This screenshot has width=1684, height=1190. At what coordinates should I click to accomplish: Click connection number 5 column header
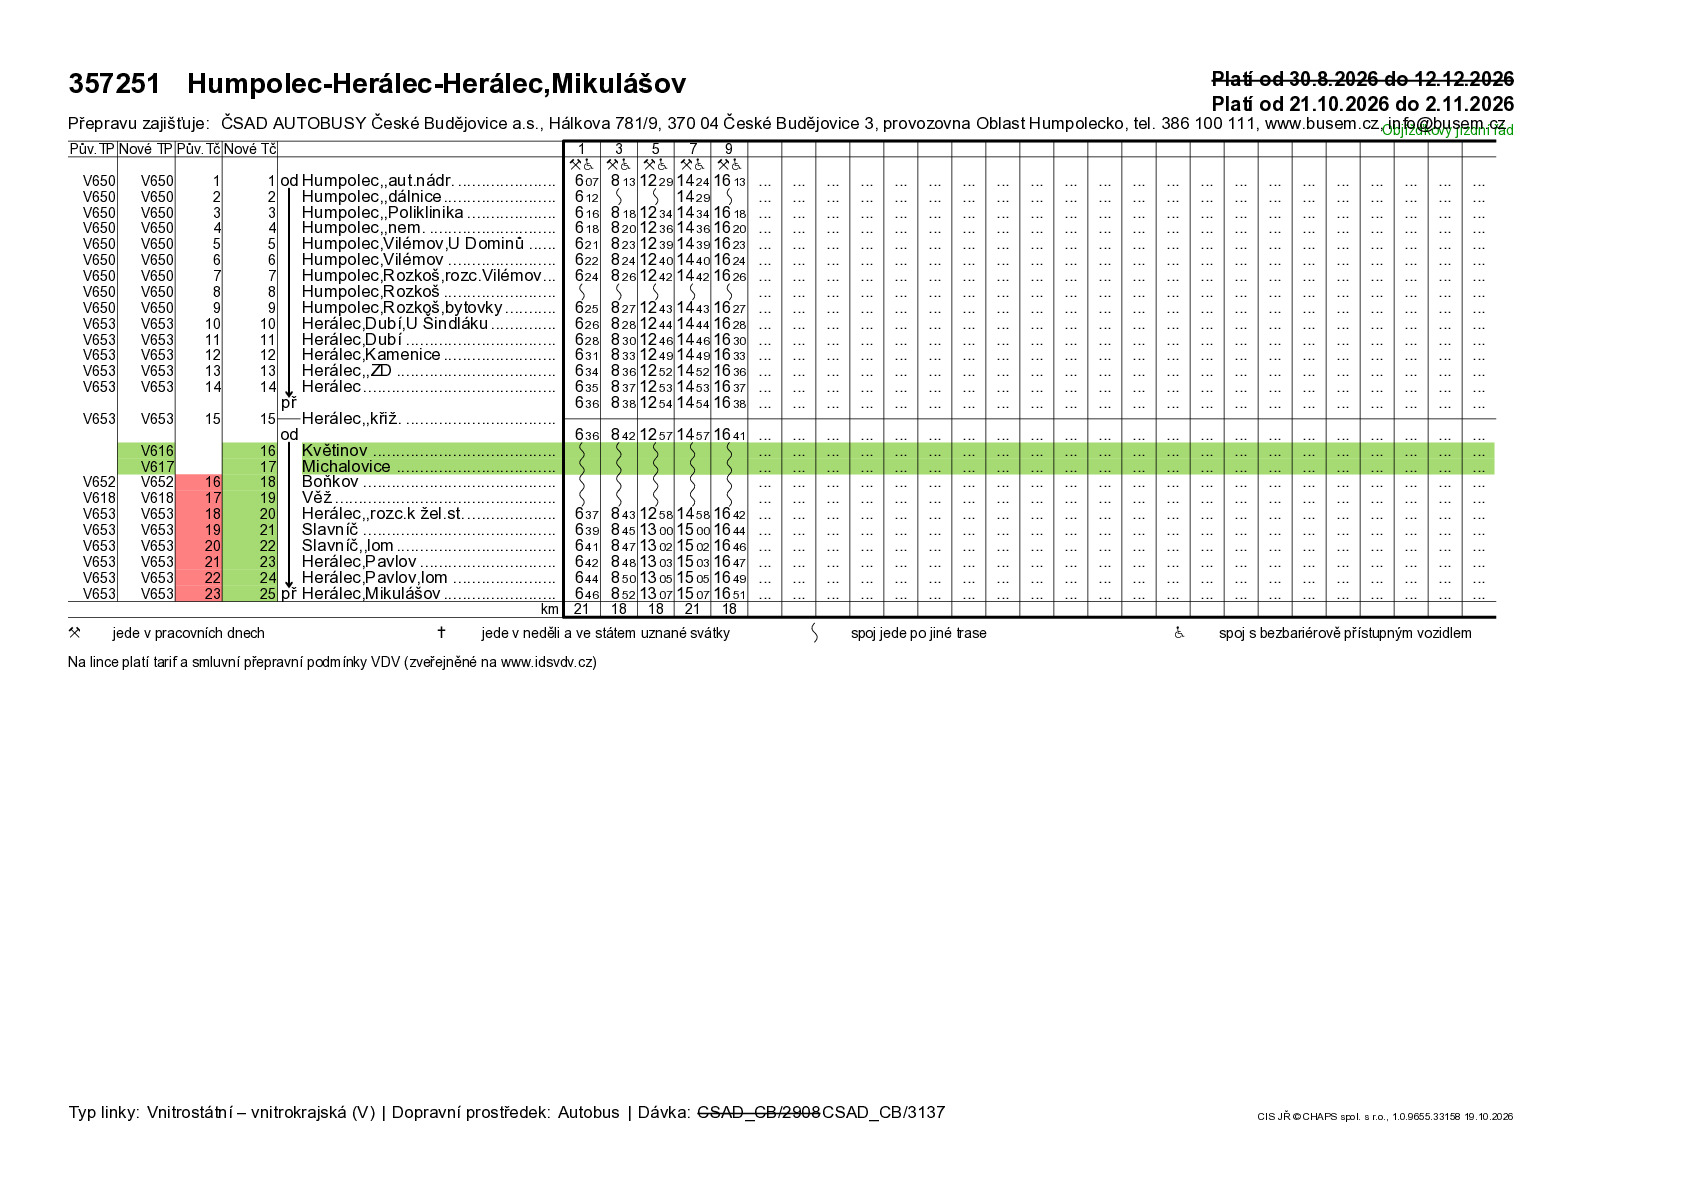pos(655,149)
